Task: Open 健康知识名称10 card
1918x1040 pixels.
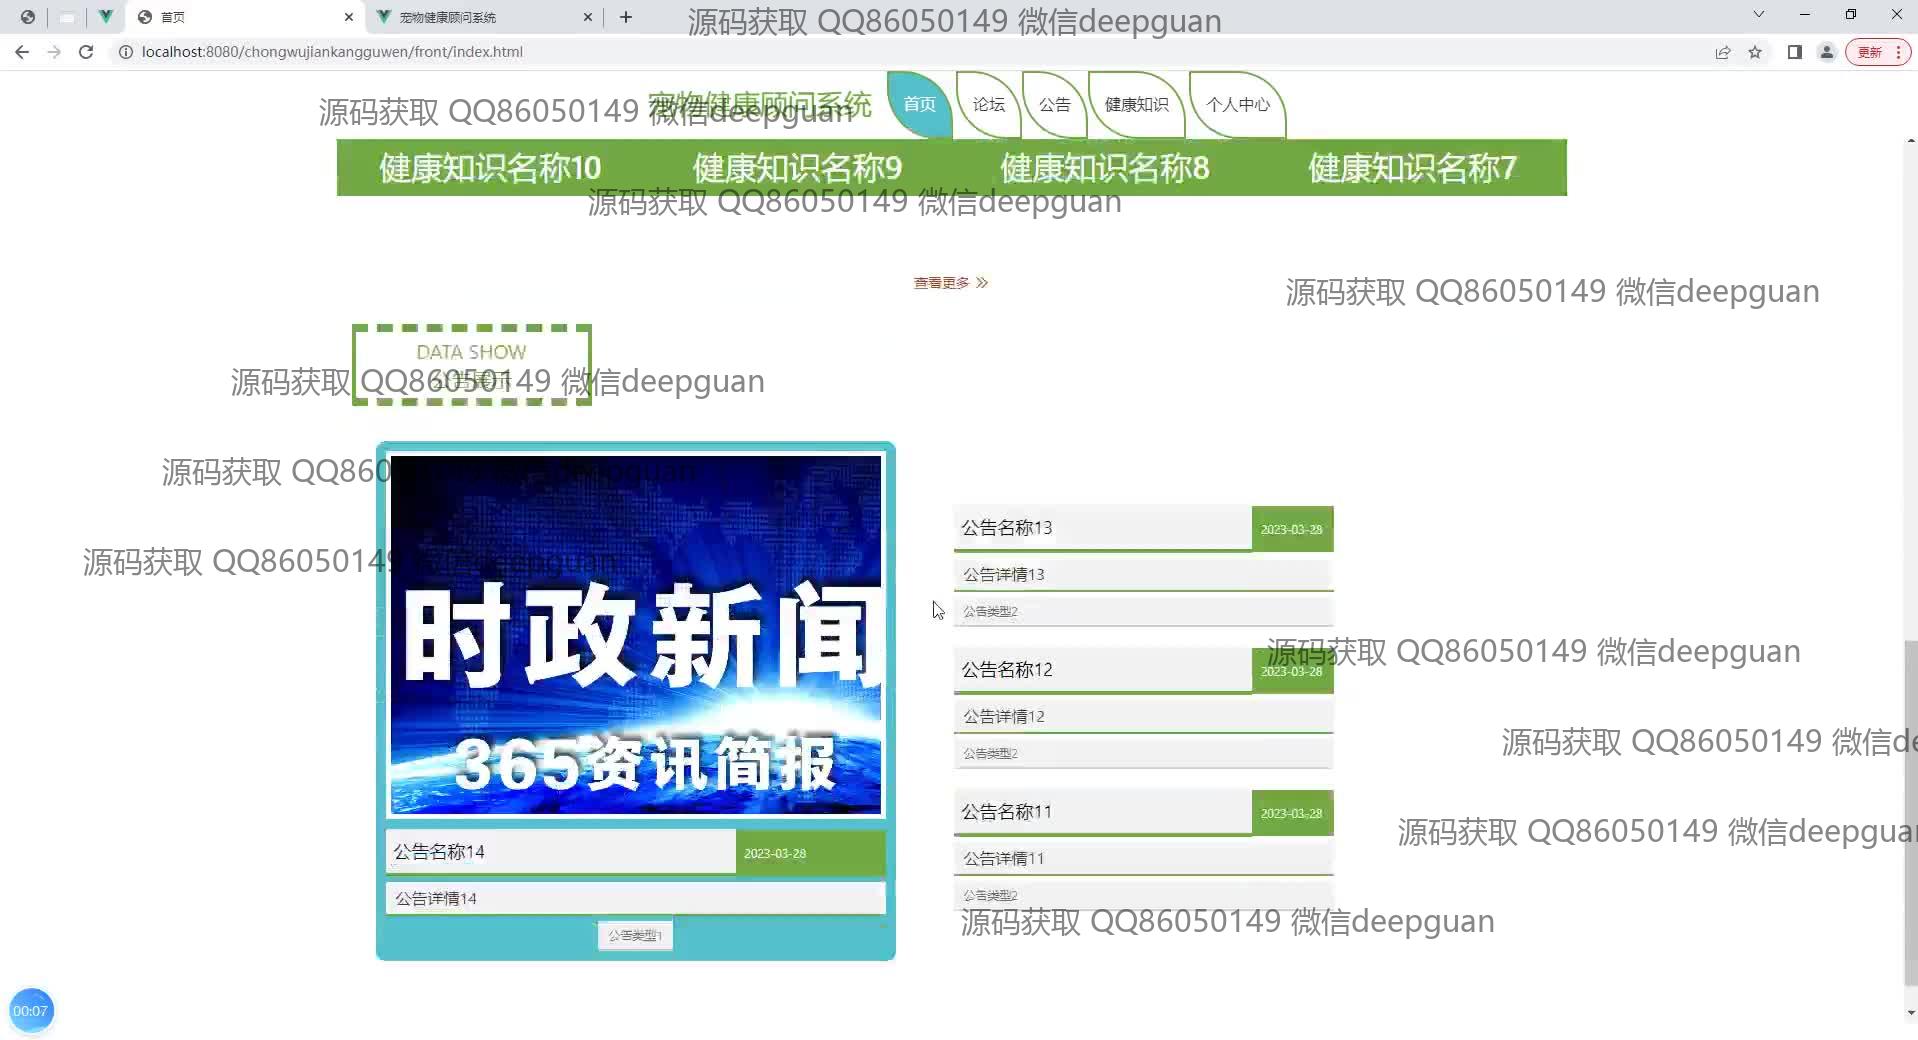Action: [490, 168]
